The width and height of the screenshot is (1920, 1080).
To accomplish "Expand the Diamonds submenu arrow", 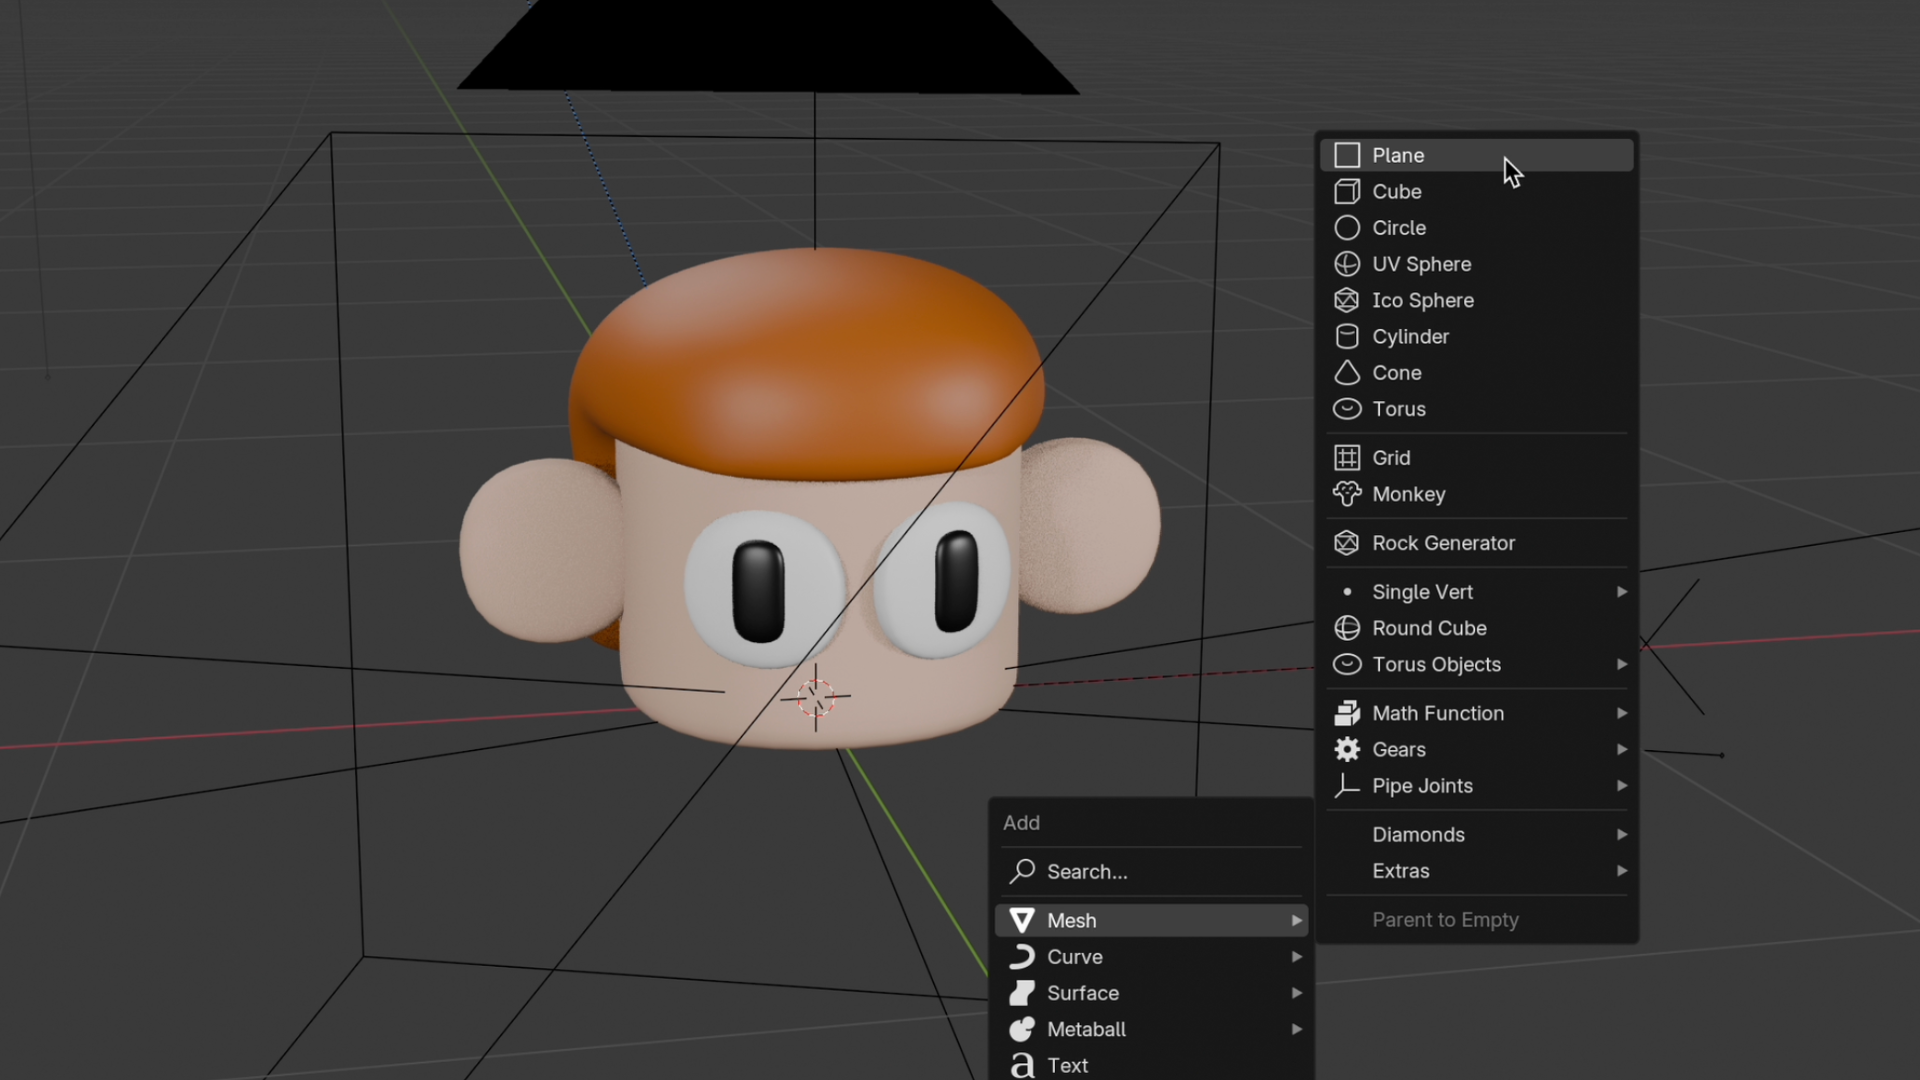I will pos(1622,834).
